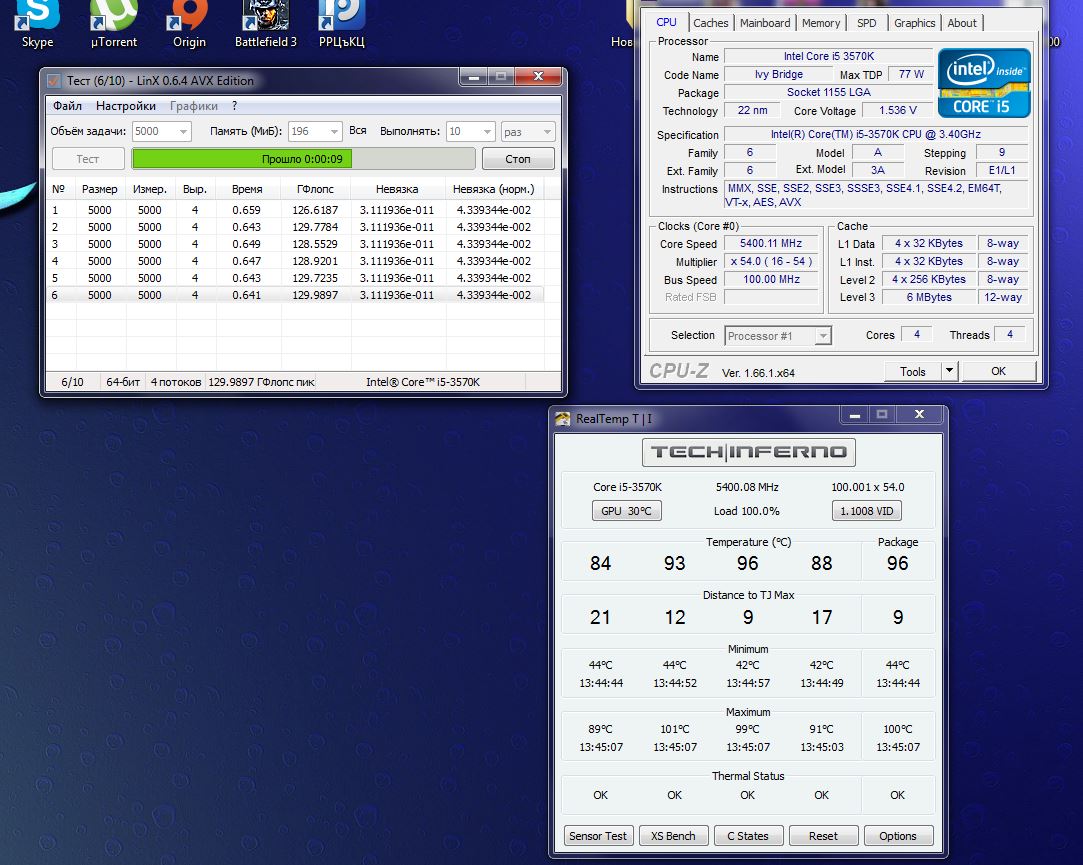Open the Настройки menu in LinX
Viewport: 1083px width, 865px height.
tap(126, 106)
